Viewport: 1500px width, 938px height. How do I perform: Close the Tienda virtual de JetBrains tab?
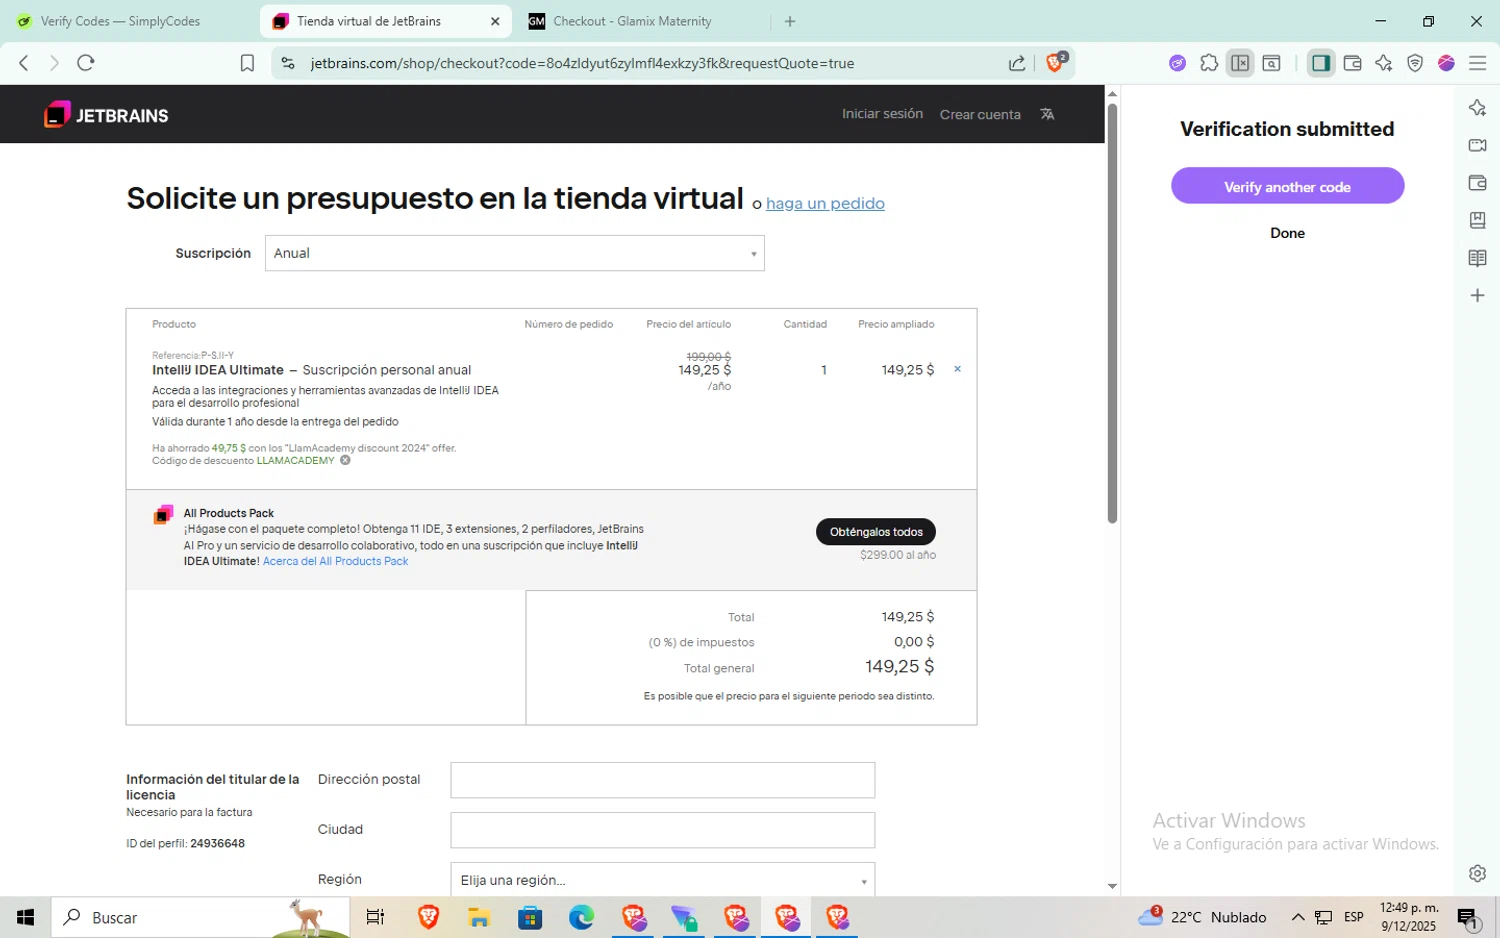tap(495, 21)
